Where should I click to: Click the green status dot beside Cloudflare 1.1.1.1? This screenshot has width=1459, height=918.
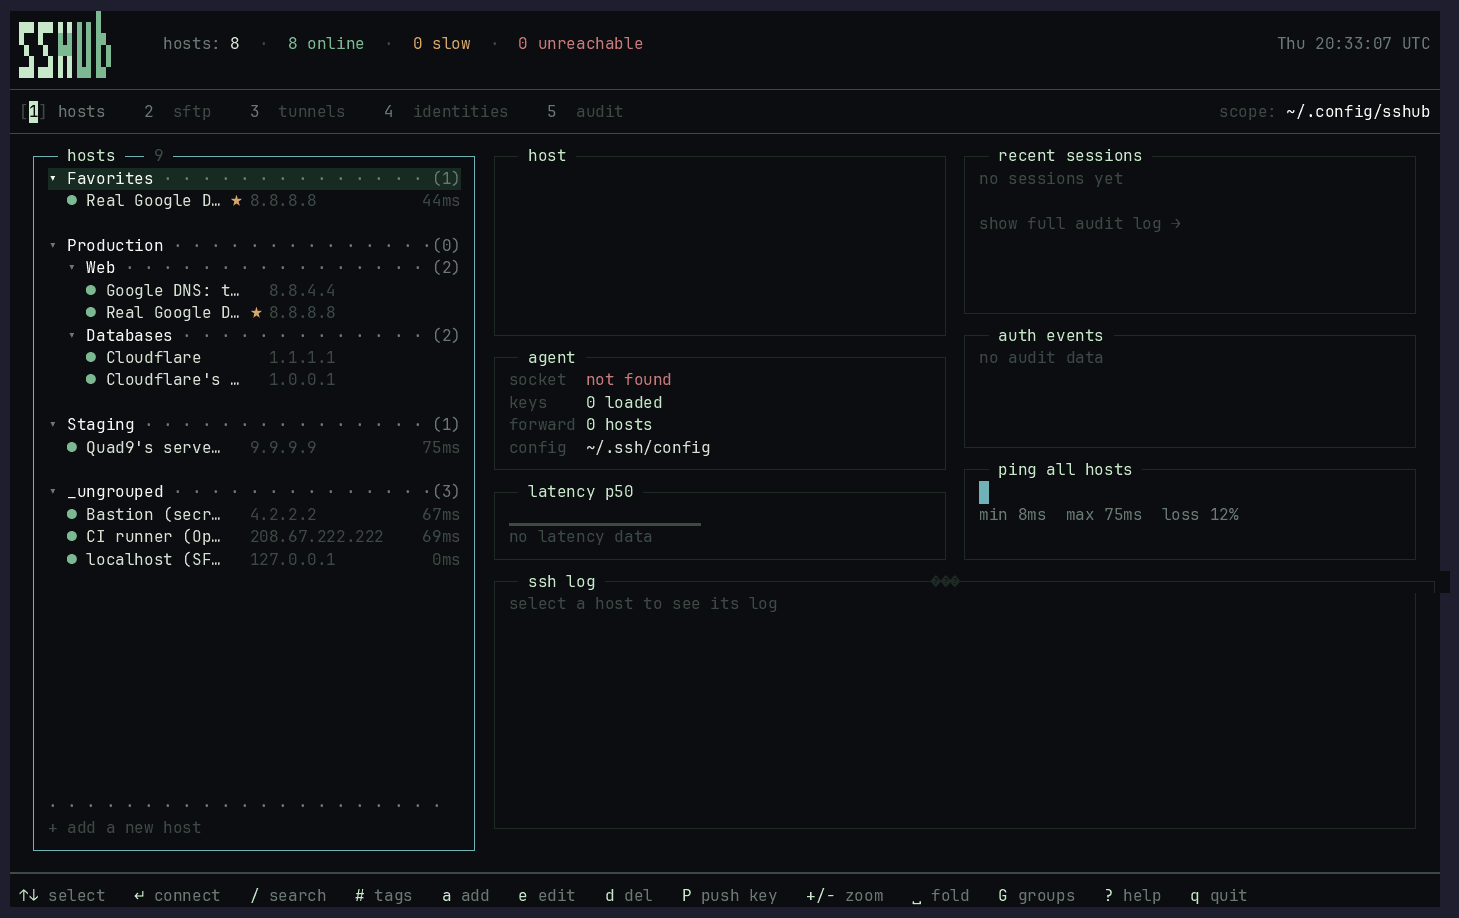point(91,357)
